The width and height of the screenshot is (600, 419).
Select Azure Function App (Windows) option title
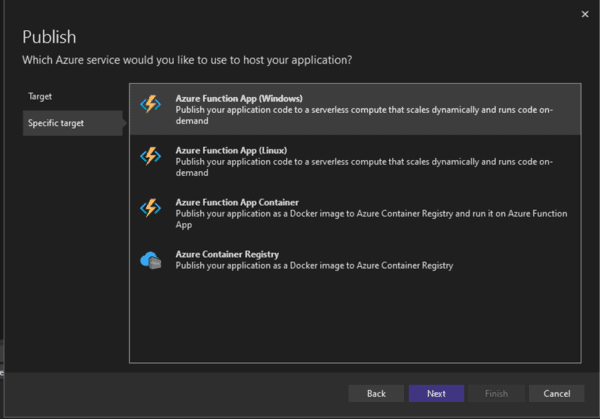(239, 98)
